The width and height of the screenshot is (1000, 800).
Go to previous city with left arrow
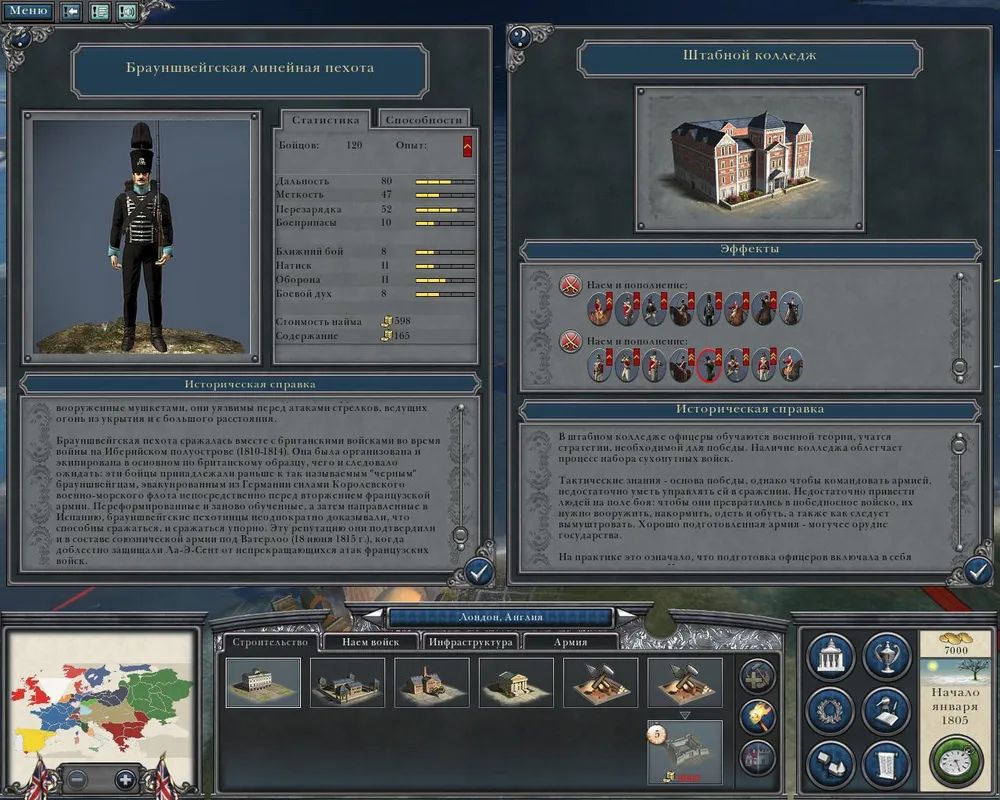point(374,617)
